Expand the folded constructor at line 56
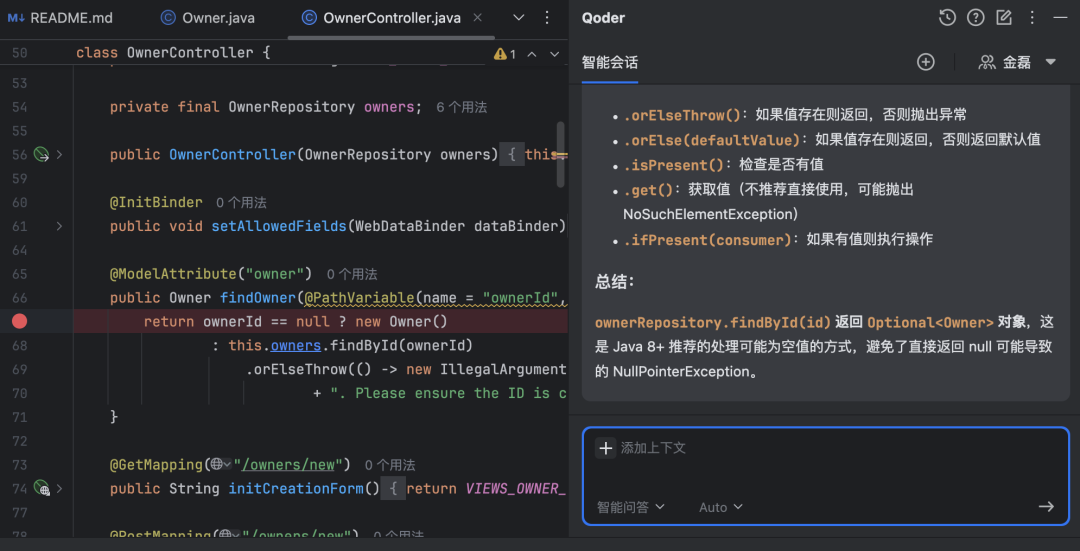This screenshot has width=1080, height=551. pos(59,155)
